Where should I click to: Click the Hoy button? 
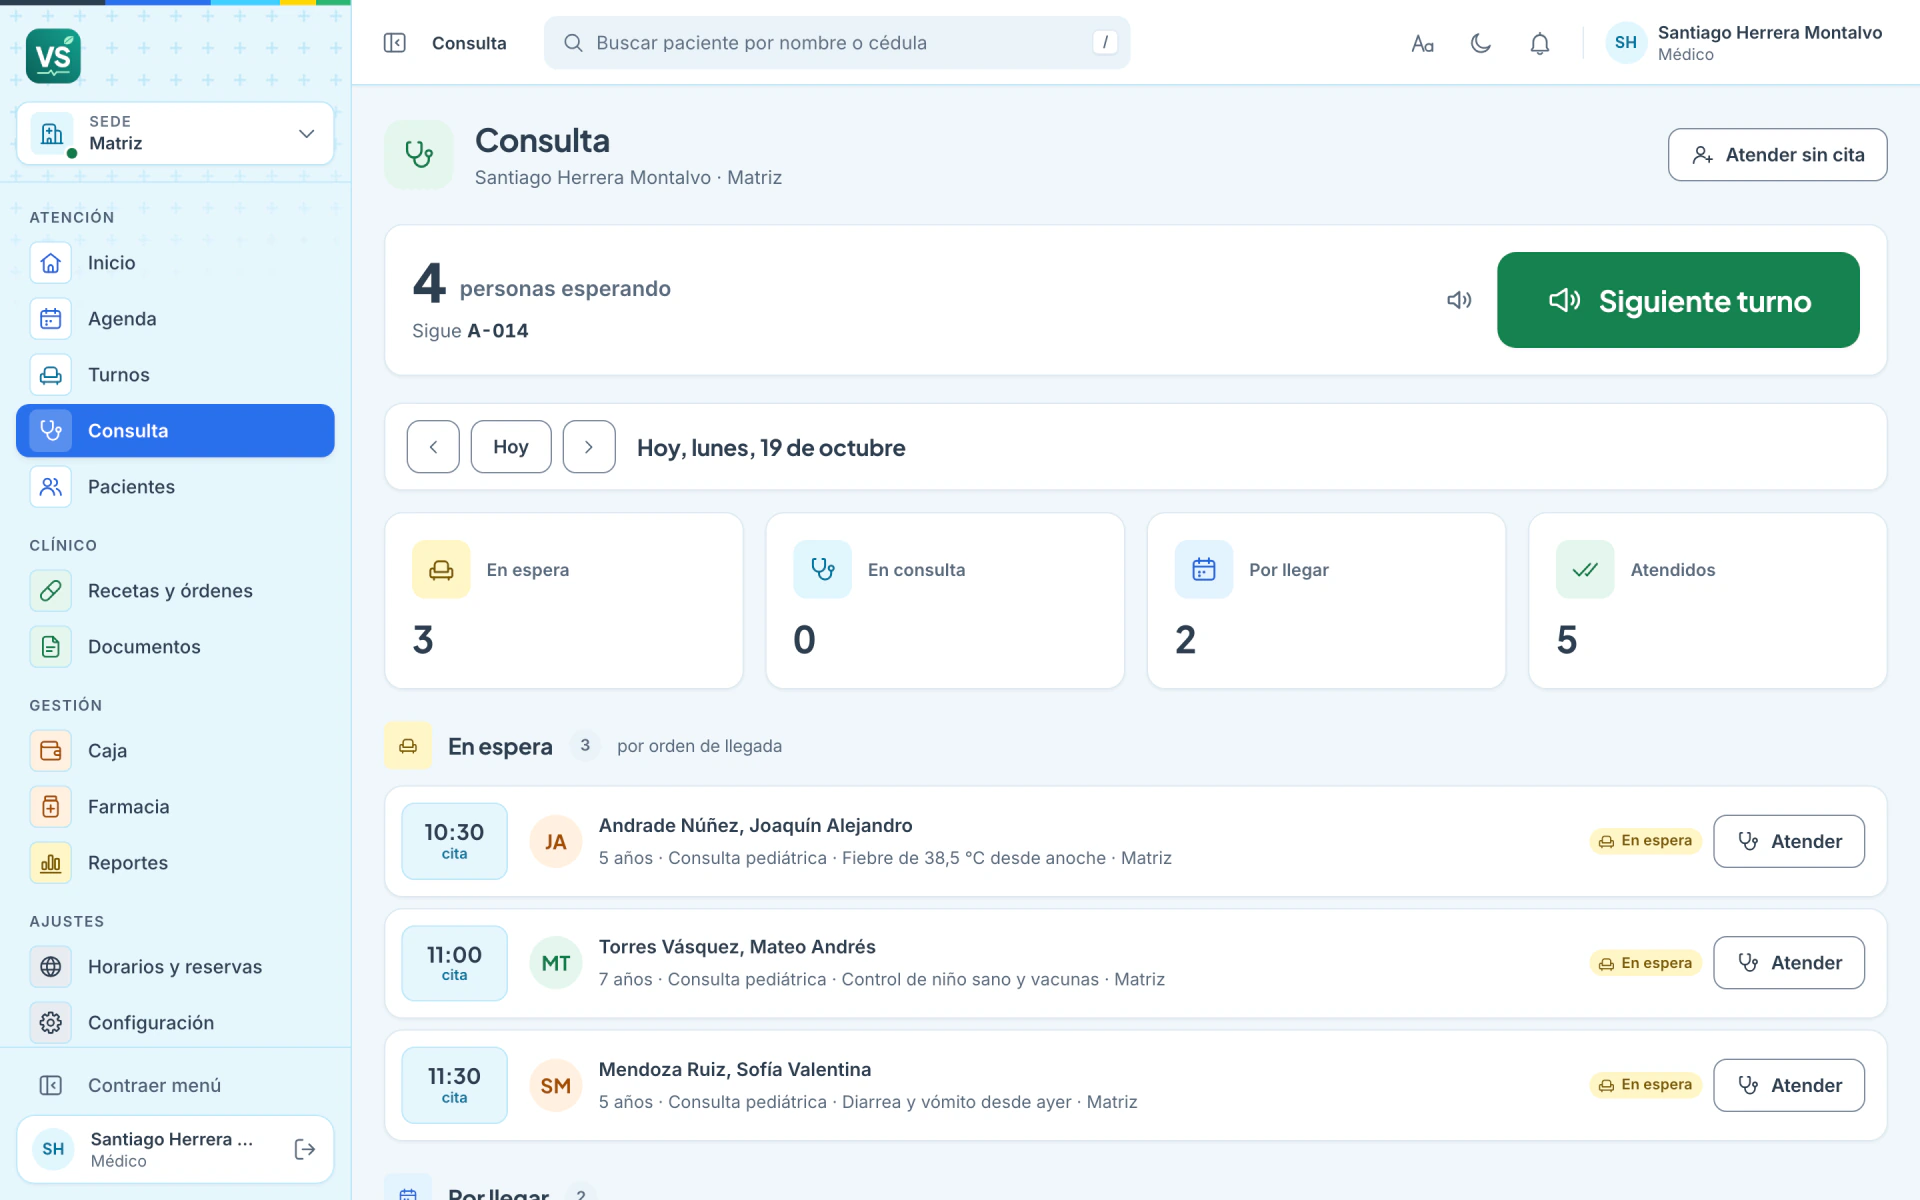[511, 447]
